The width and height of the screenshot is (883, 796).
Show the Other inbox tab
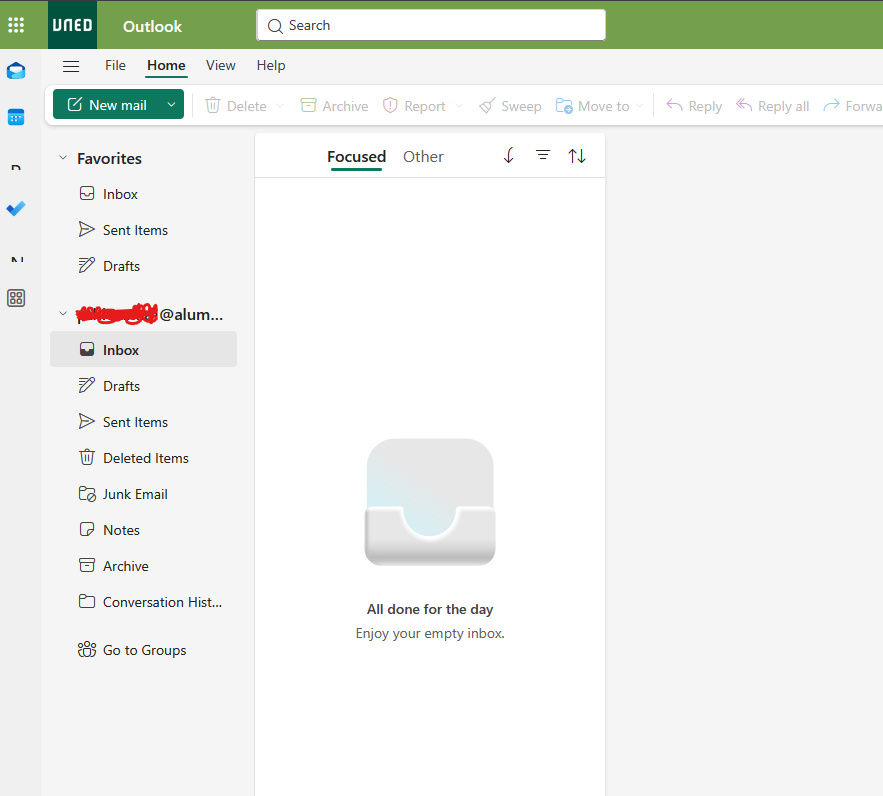pos(423,156)
